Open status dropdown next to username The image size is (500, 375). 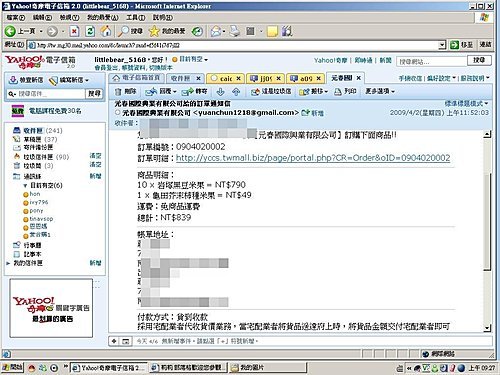[x=206, y=60]
